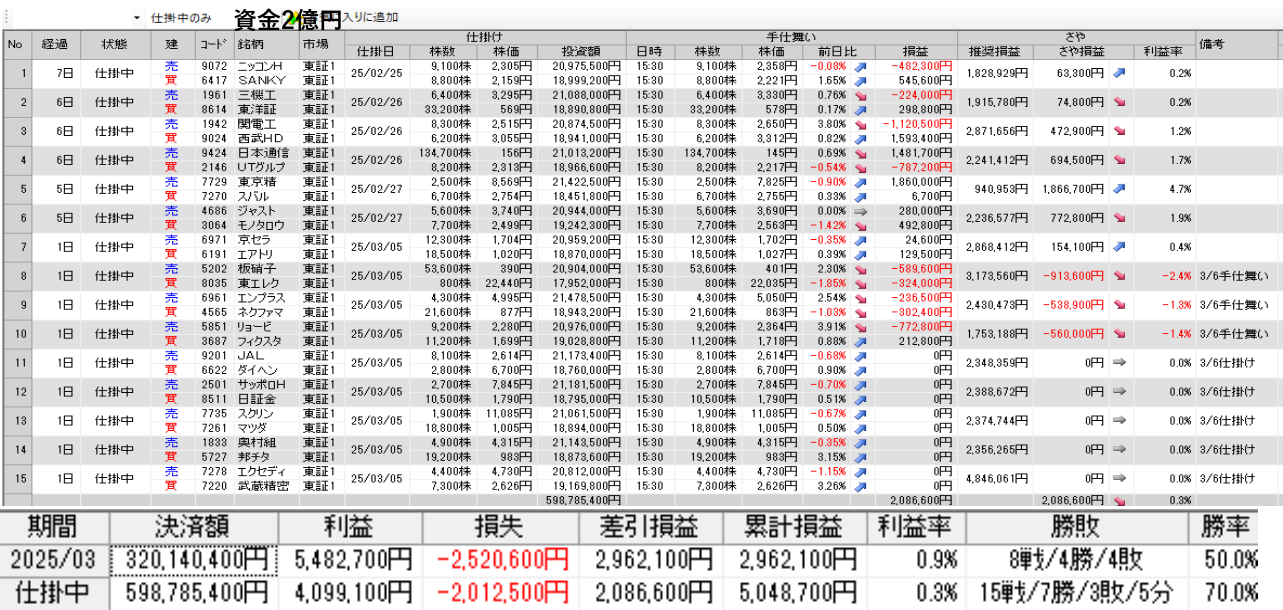Click the red down arrow beside -560,000円 spread profit
The width and height of the screenshot is (1283, 610).
coord(1118,334)
